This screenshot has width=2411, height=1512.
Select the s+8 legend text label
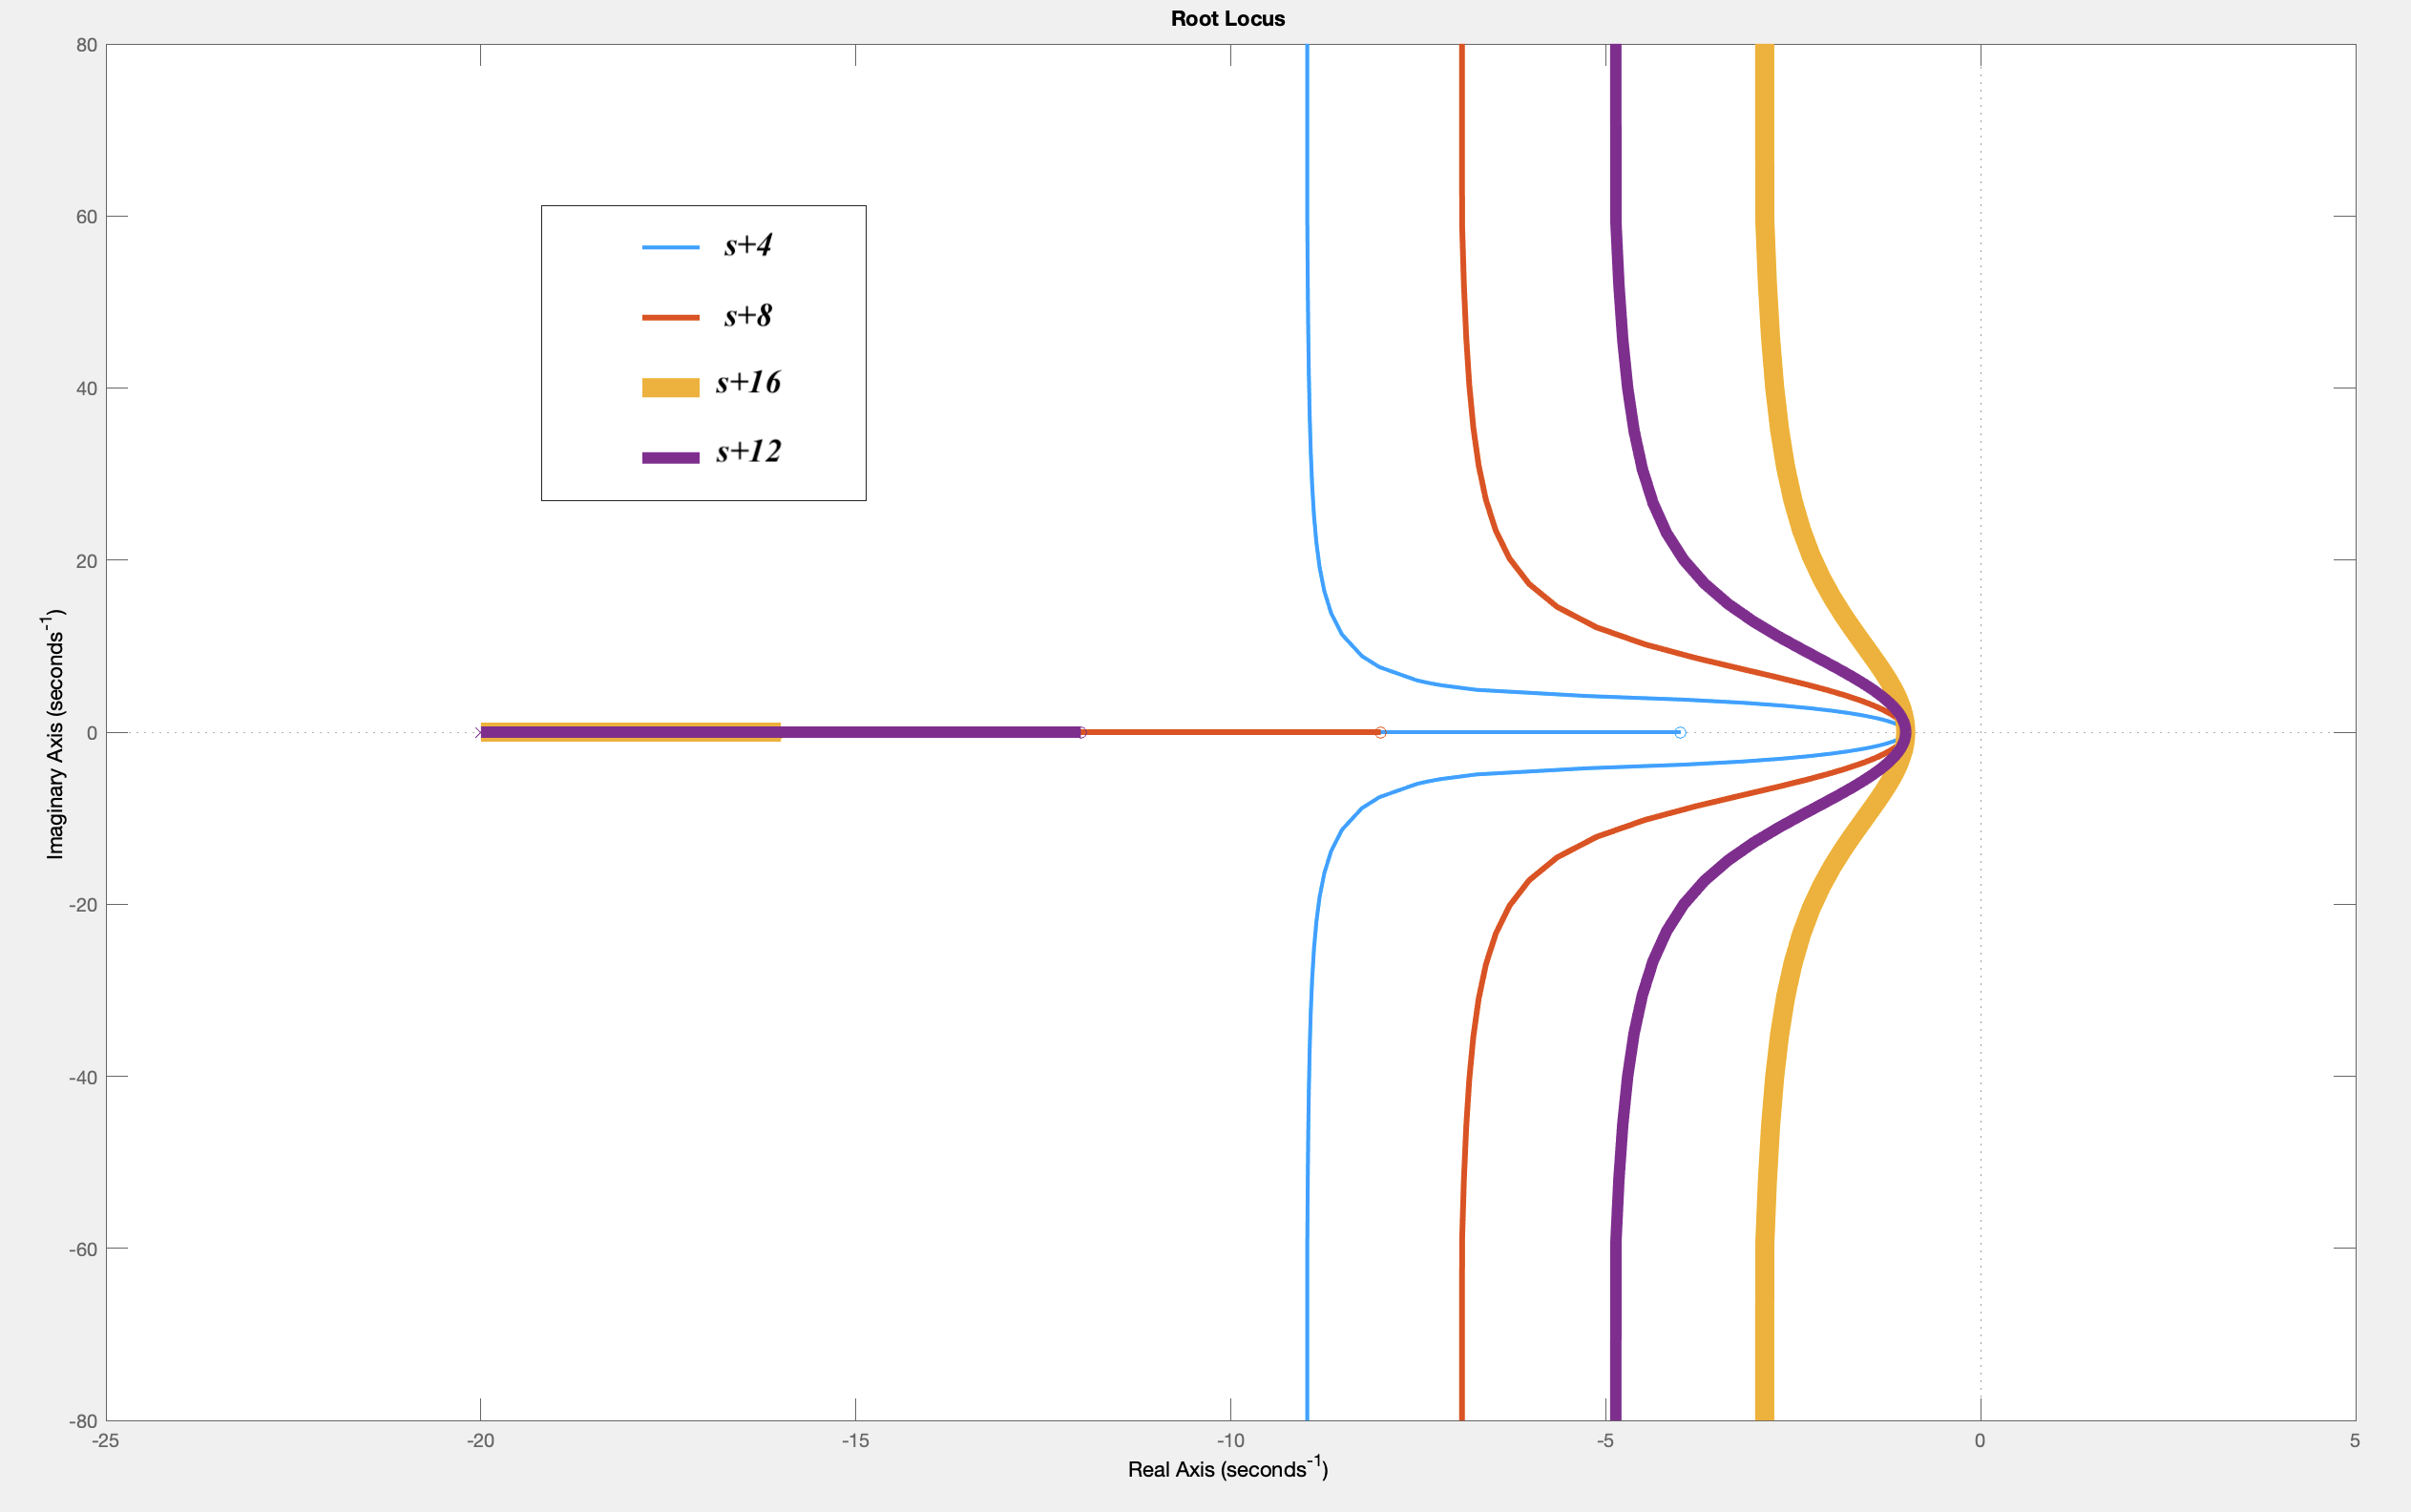[x=748, y=316]
